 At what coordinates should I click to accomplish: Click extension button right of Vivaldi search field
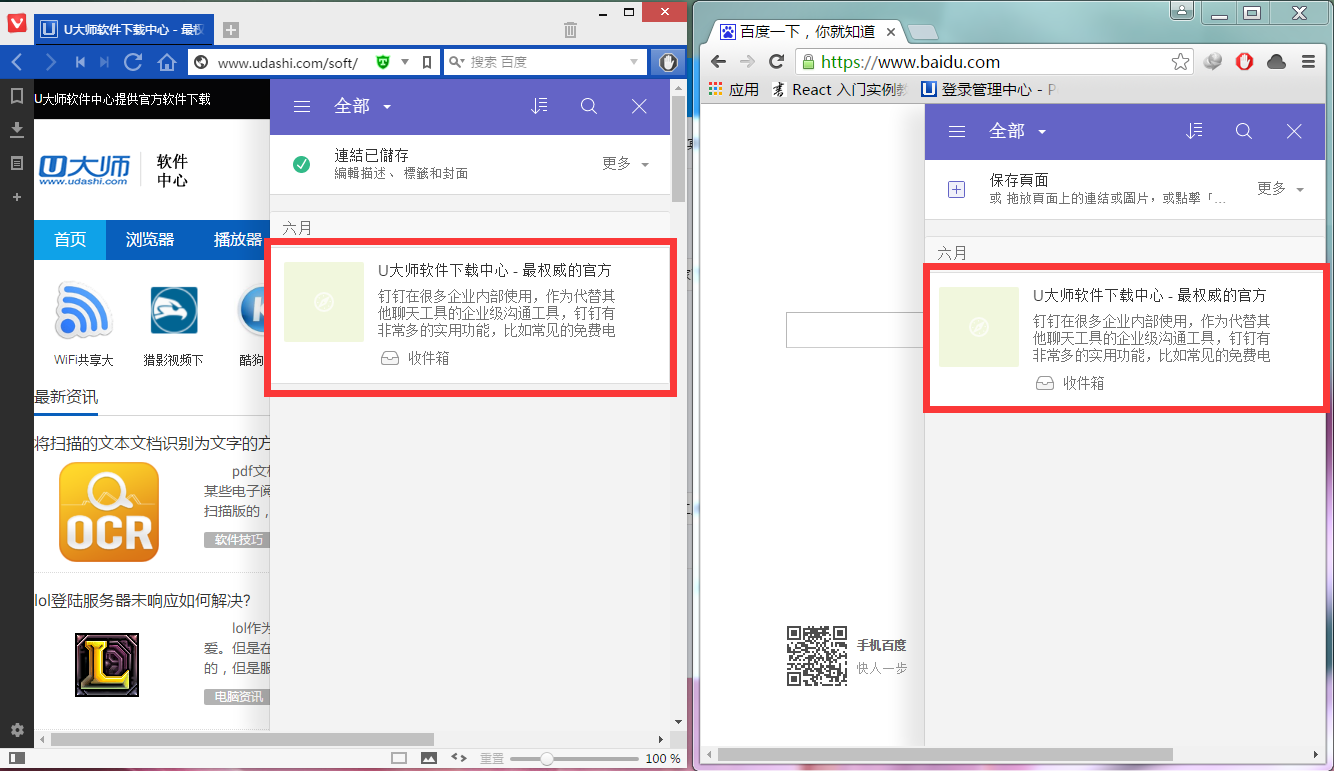[x=667, y=62]
